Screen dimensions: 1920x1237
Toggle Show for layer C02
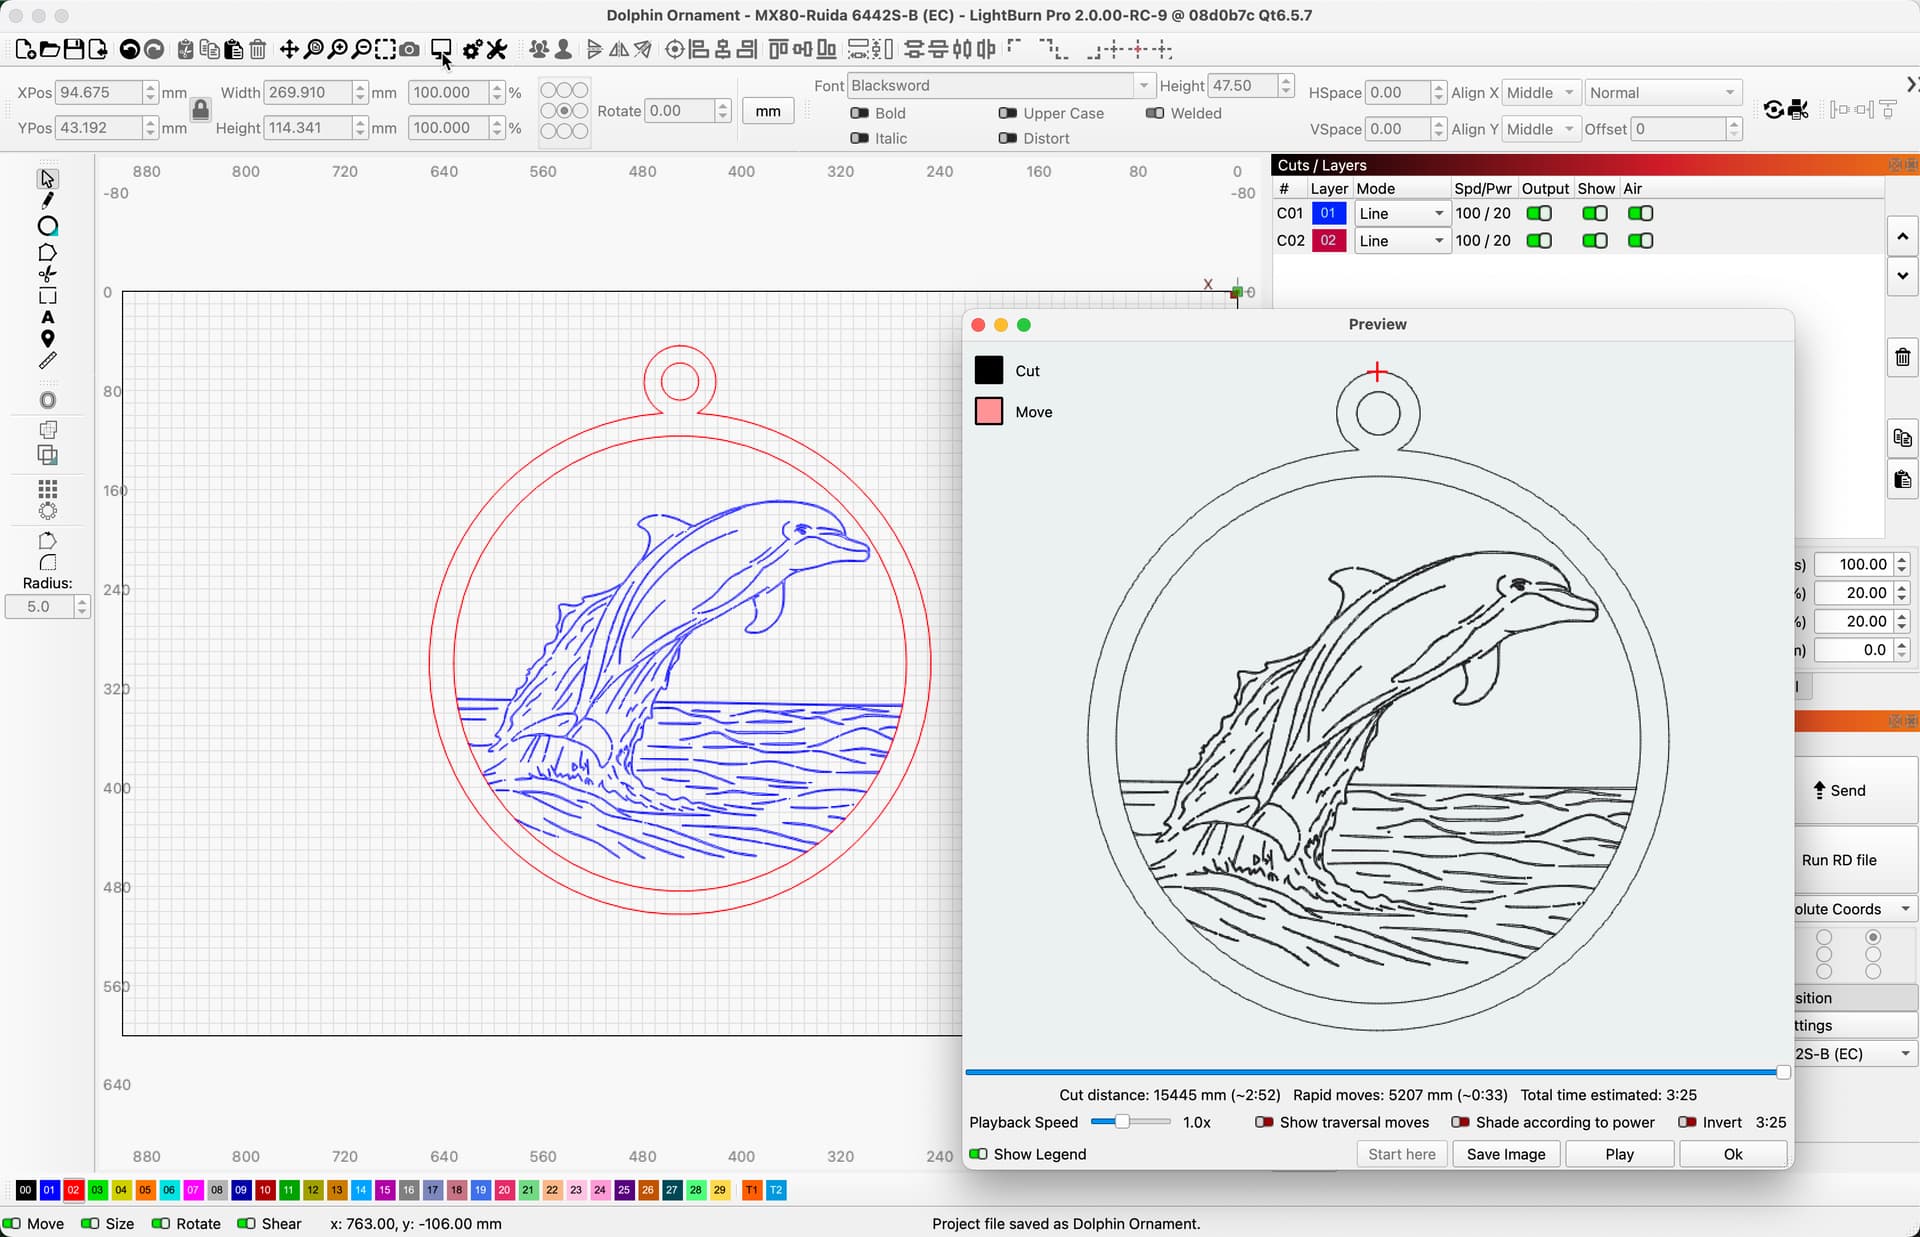[1594, 240]
